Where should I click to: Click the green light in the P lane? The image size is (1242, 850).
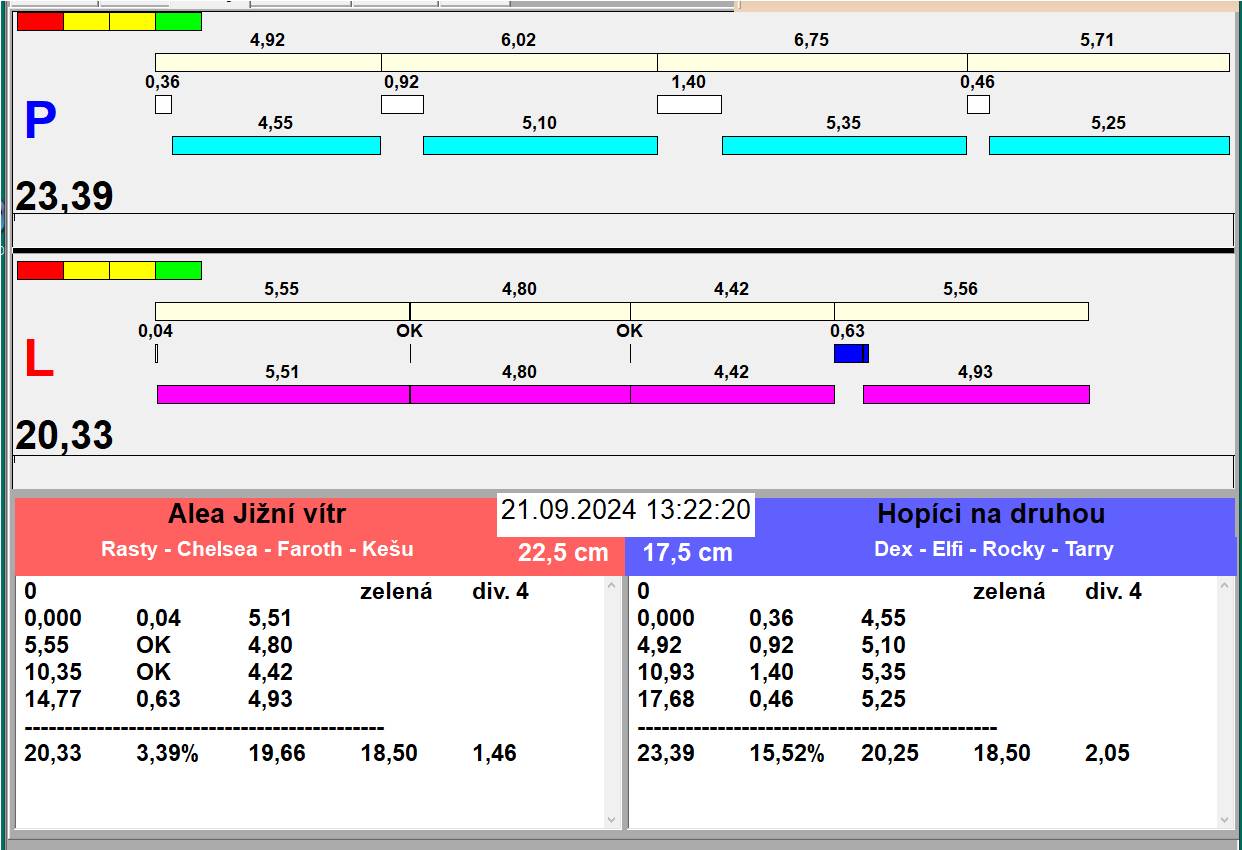pos(179,21)
